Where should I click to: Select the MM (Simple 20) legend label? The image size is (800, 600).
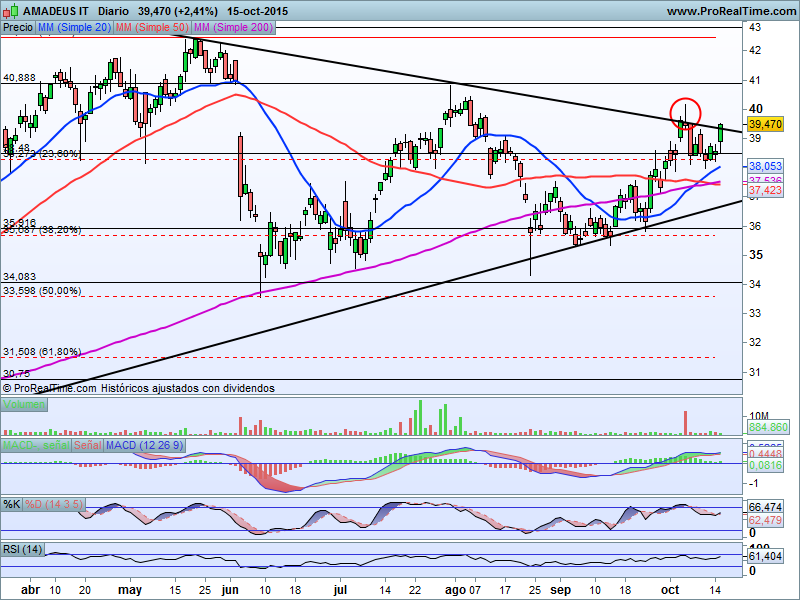74,28
